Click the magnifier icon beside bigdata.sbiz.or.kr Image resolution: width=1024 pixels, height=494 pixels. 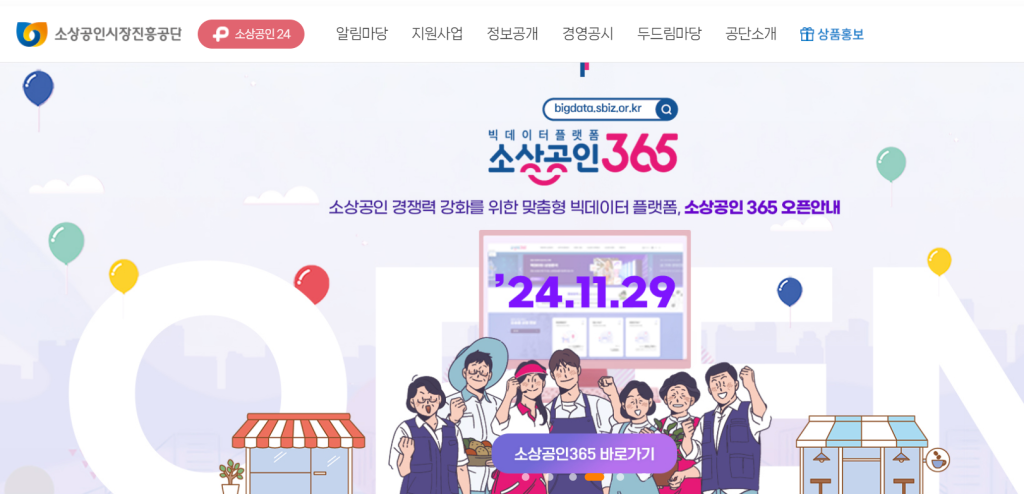666,109
